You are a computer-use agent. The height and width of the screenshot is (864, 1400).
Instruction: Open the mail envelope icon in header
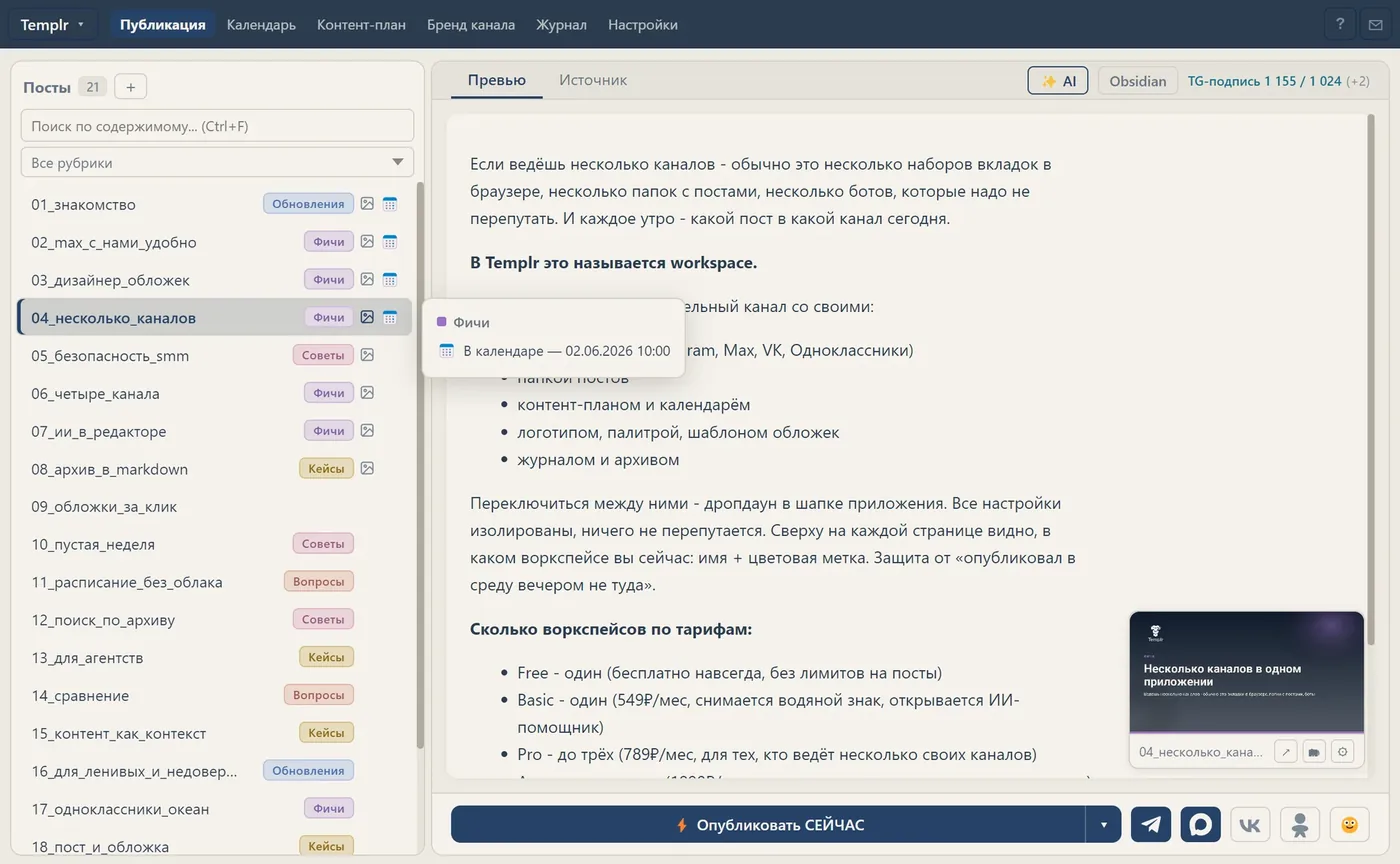tap(1375, 24)
